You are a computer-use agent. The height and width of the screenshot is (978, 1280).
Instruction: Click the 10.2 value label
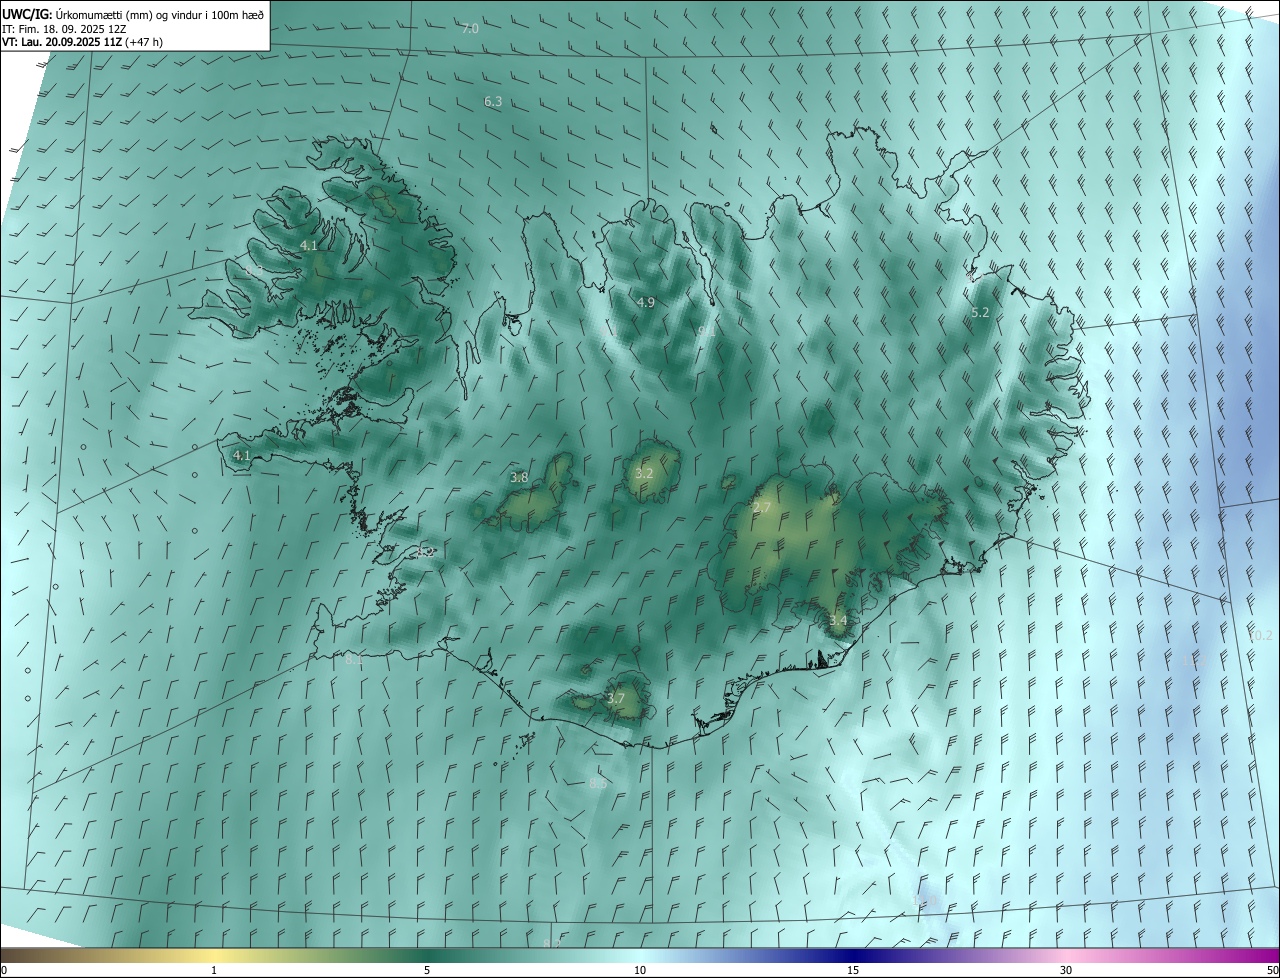click(x=1261, y=636)
